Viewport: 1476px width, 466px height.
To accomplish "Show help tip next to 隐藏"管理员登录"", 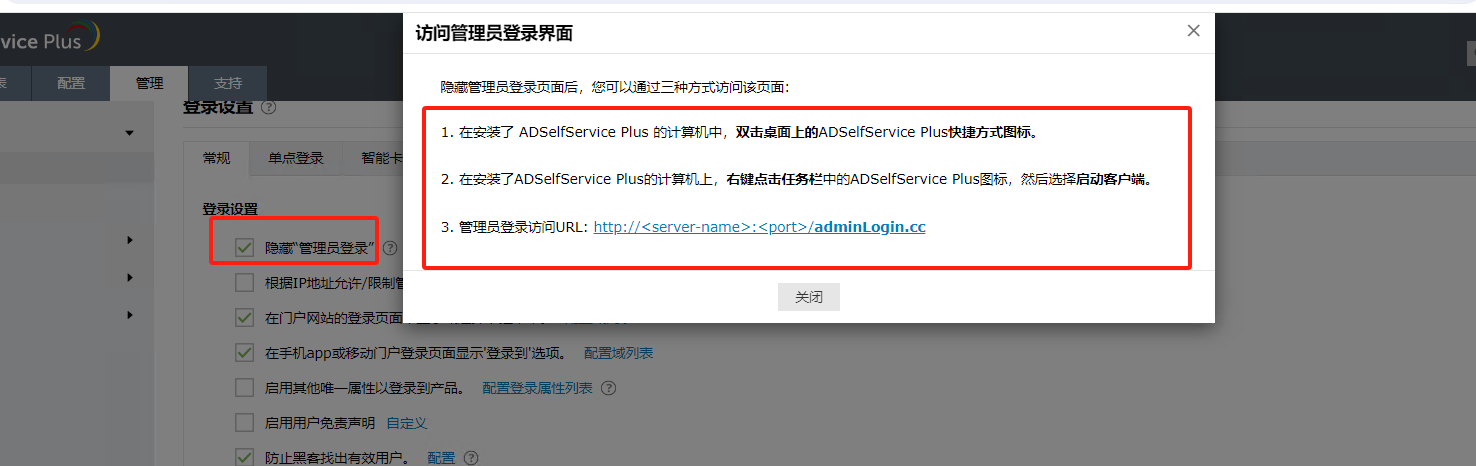I will click(x=390, y=248).
